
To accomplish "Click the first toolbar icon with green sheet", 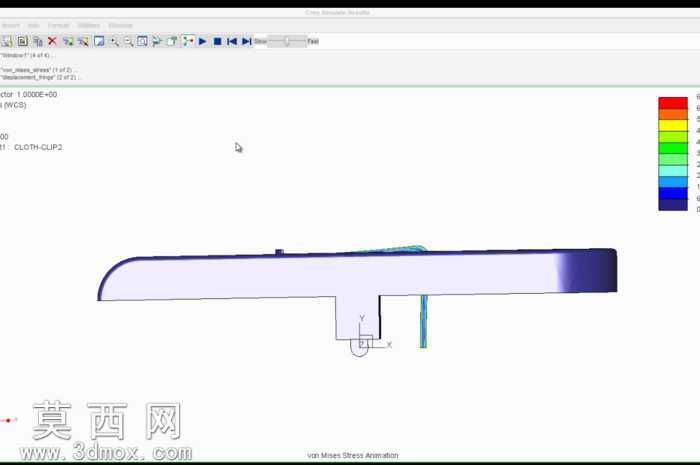I will (7, 42).
